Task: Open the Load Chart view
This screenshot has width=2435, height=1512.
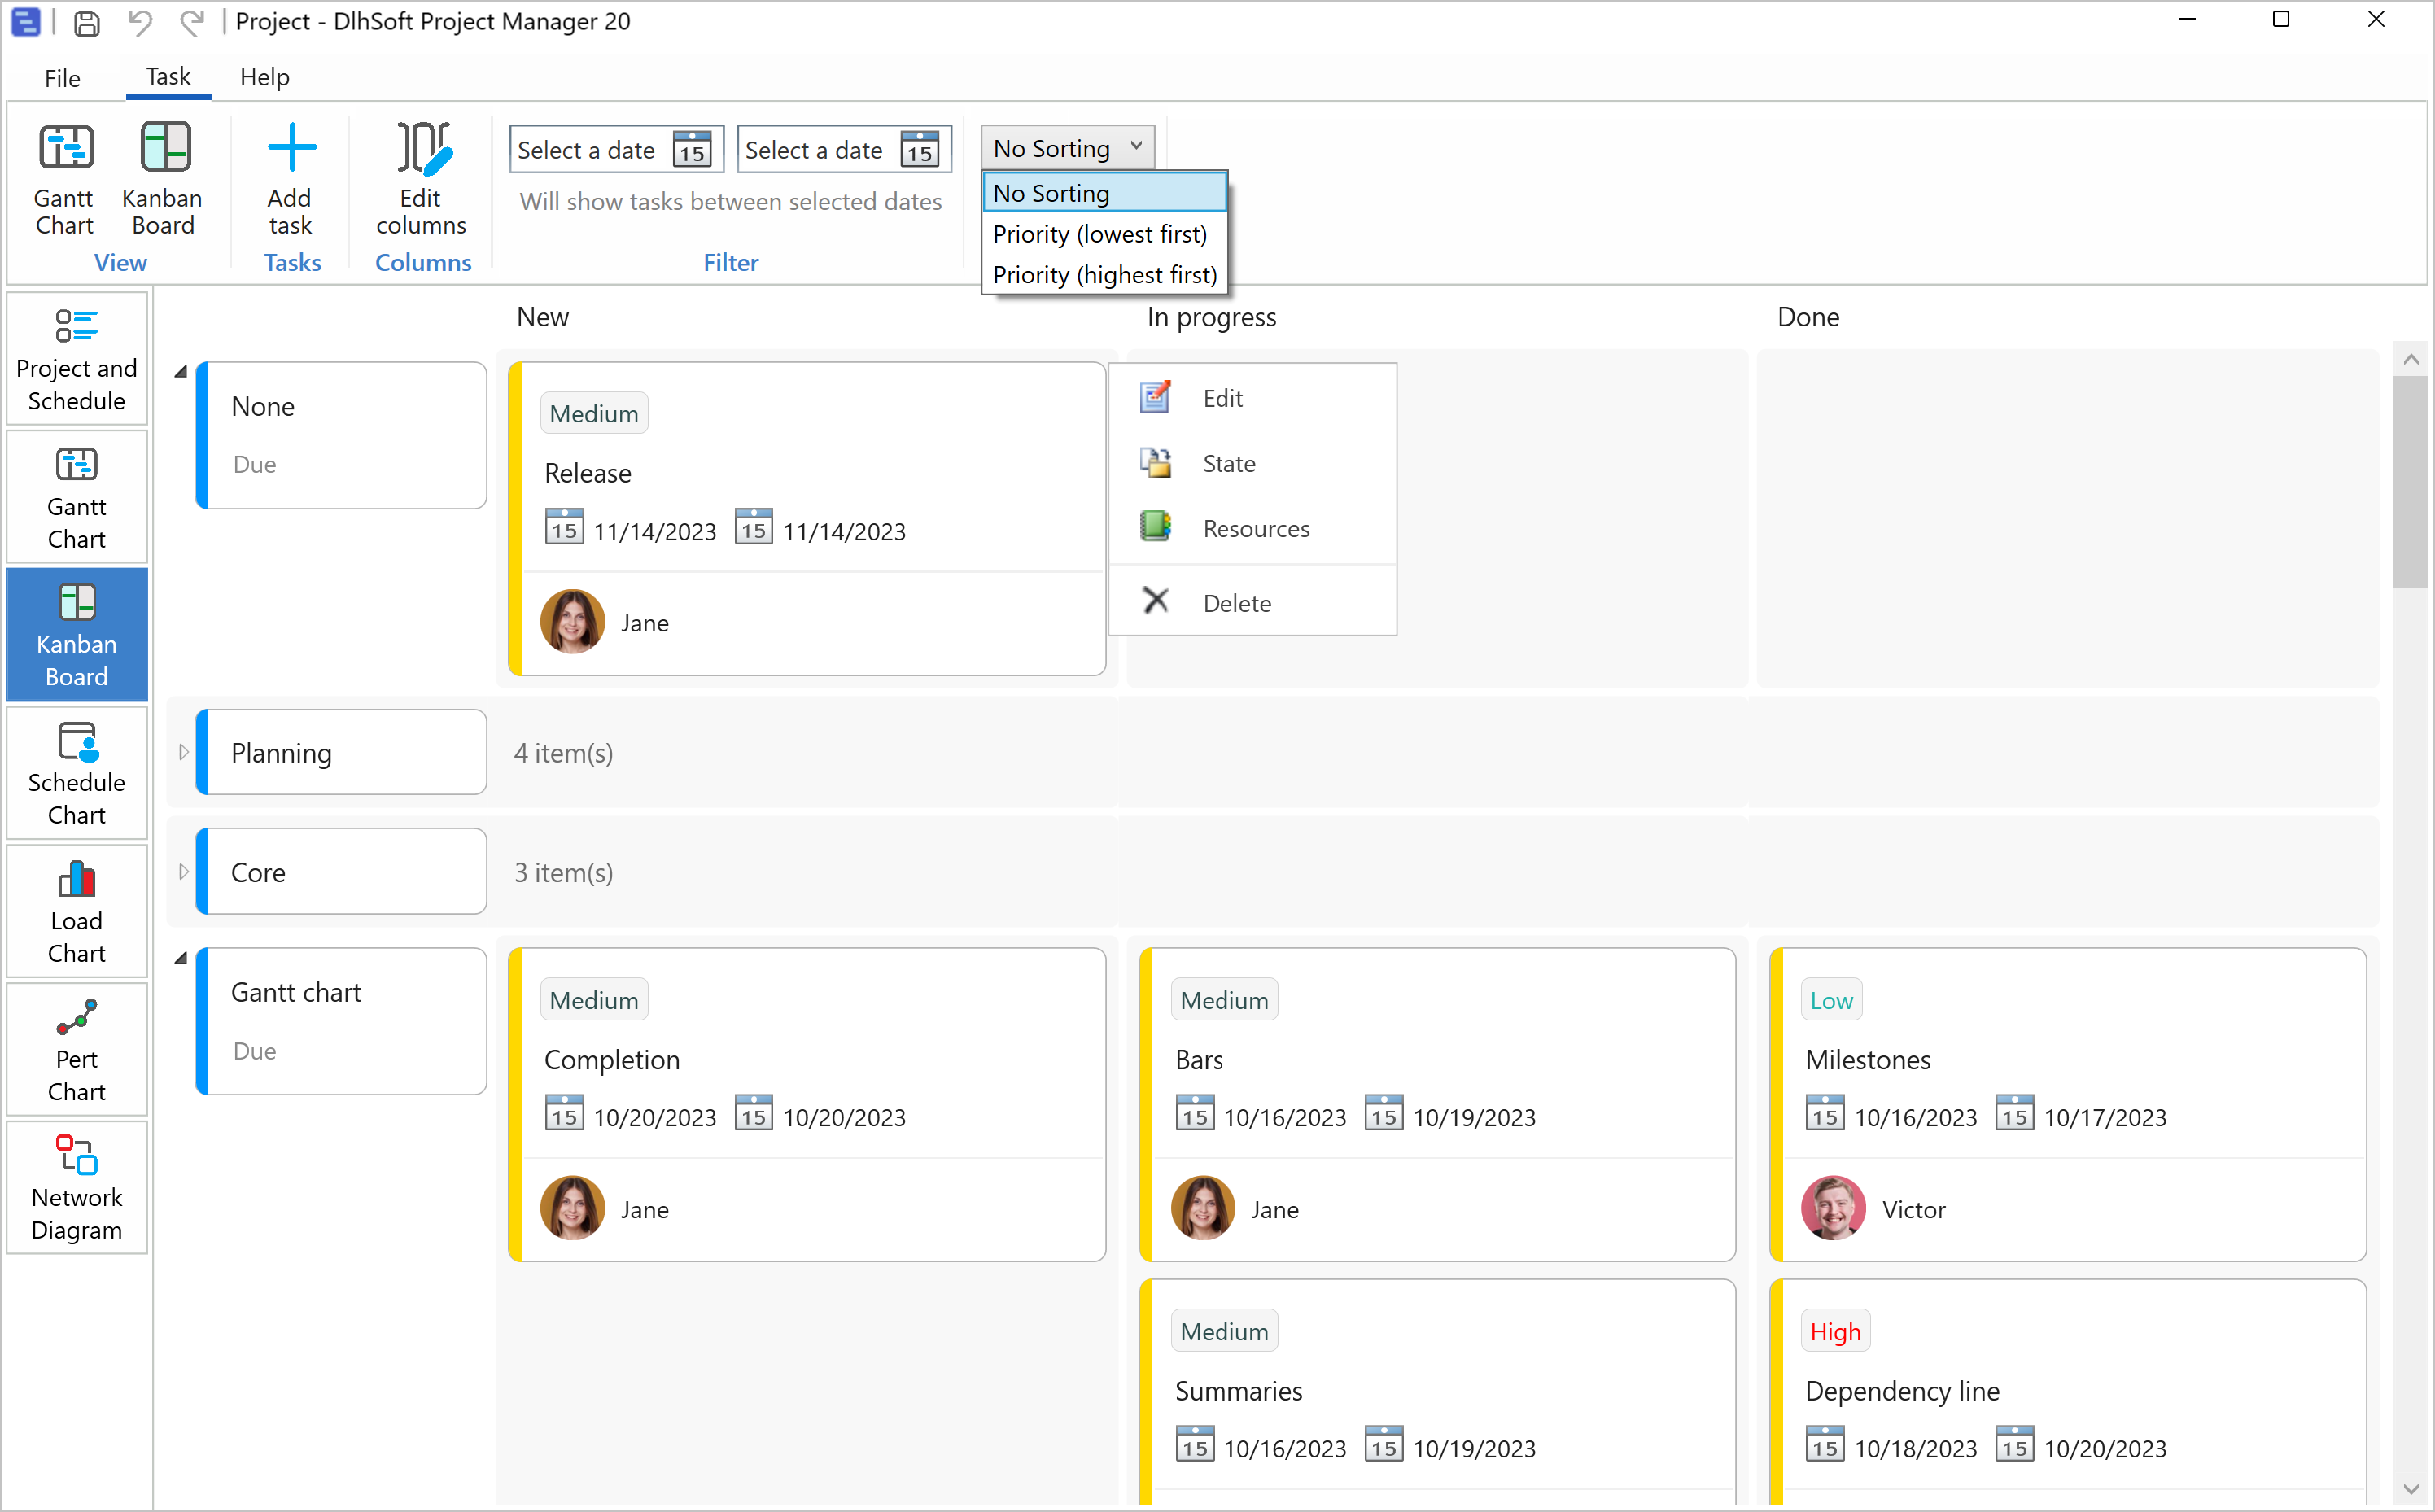Action: tap(76, 910)
